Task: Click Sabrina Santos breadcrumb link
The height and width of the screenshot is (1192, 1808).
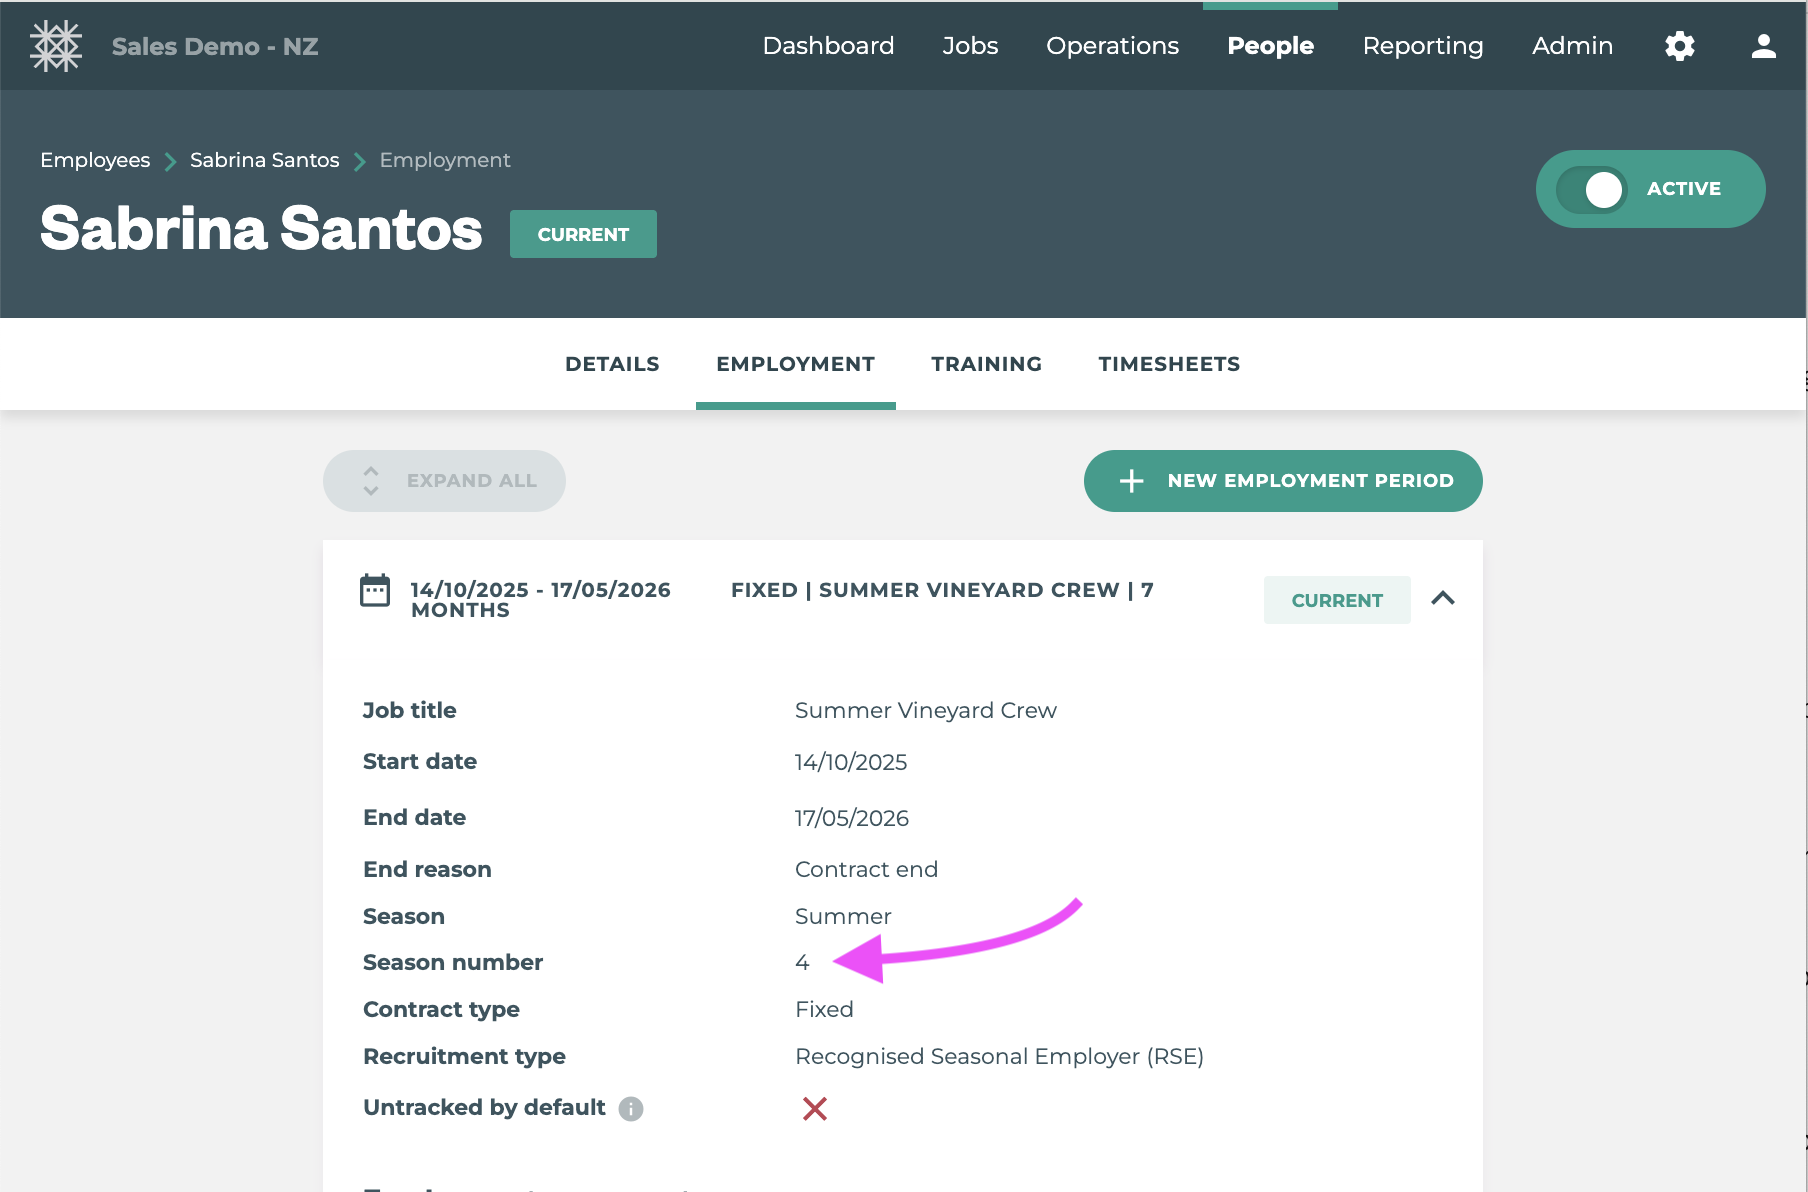Action: tap(264, 160)
